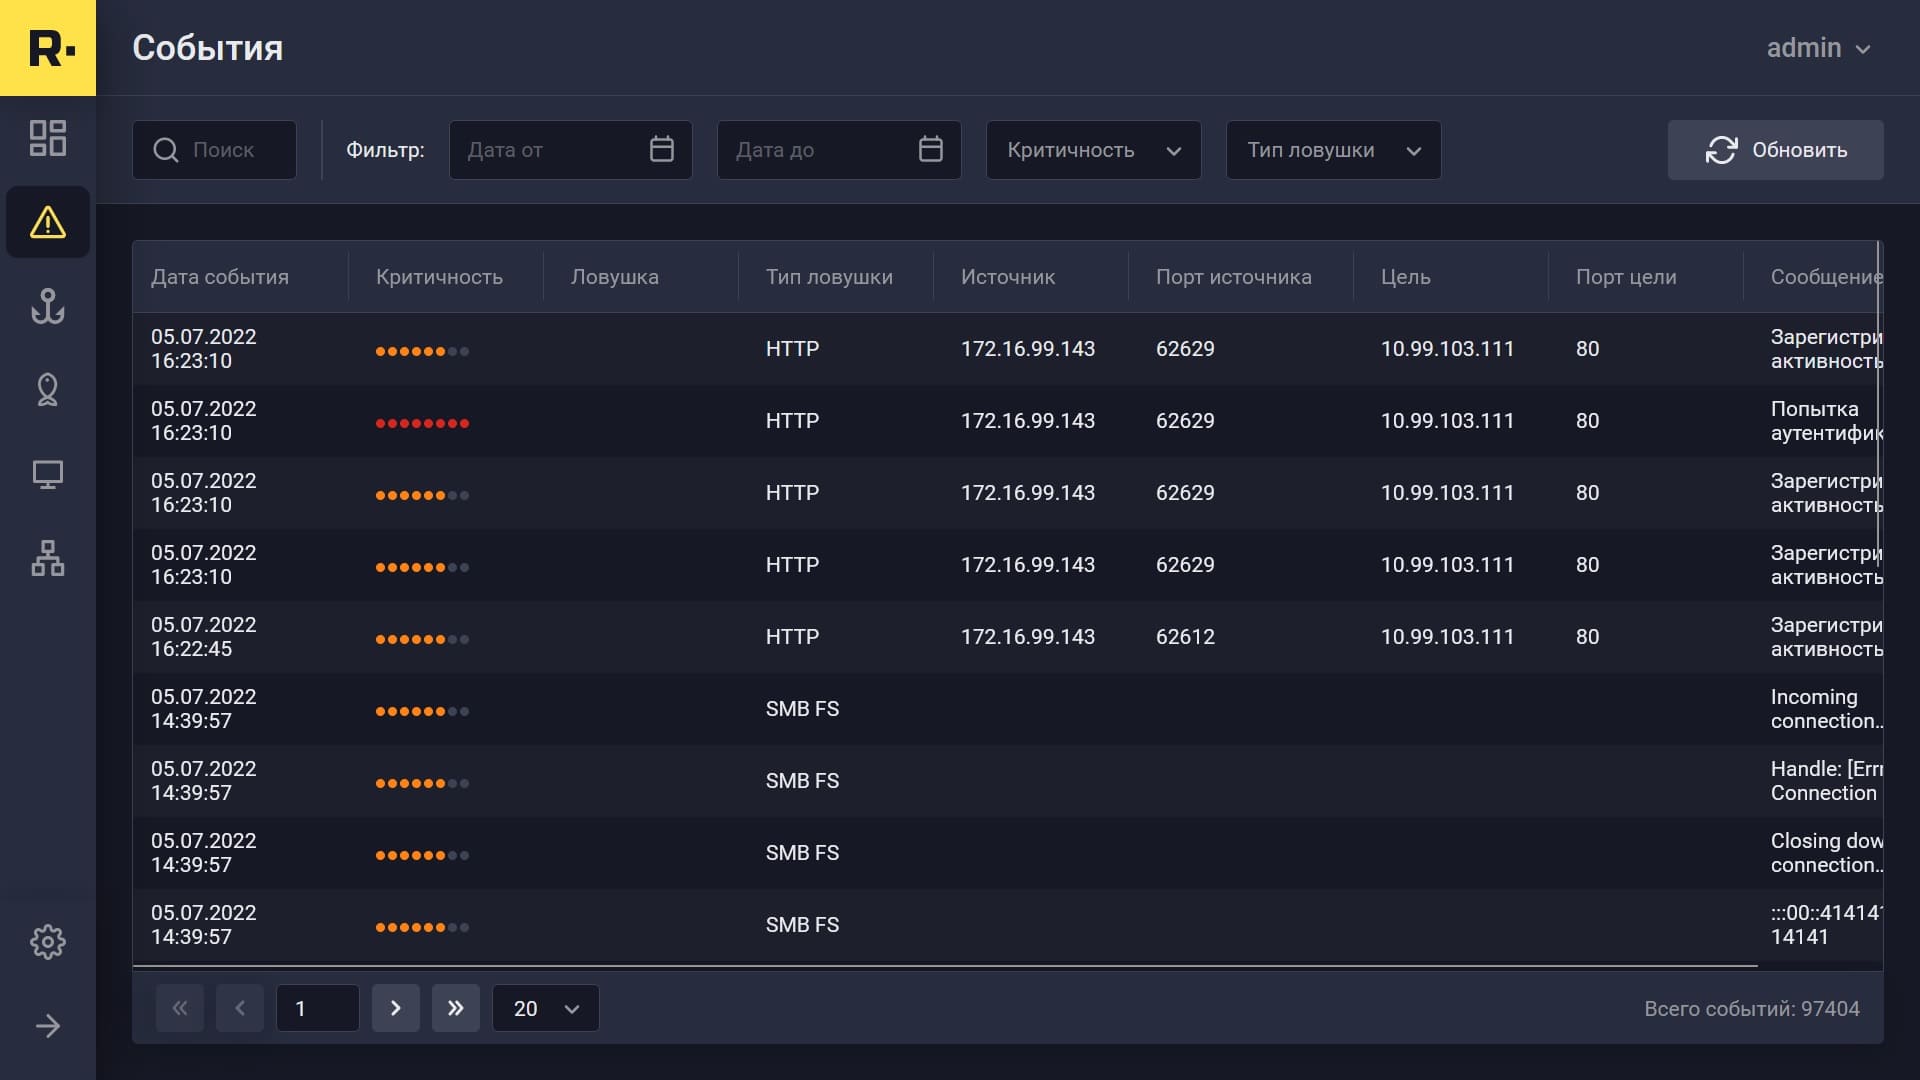Open the anchor icon in sidebar
This screenshot has width=1920, height=1080.
(48, 305)
